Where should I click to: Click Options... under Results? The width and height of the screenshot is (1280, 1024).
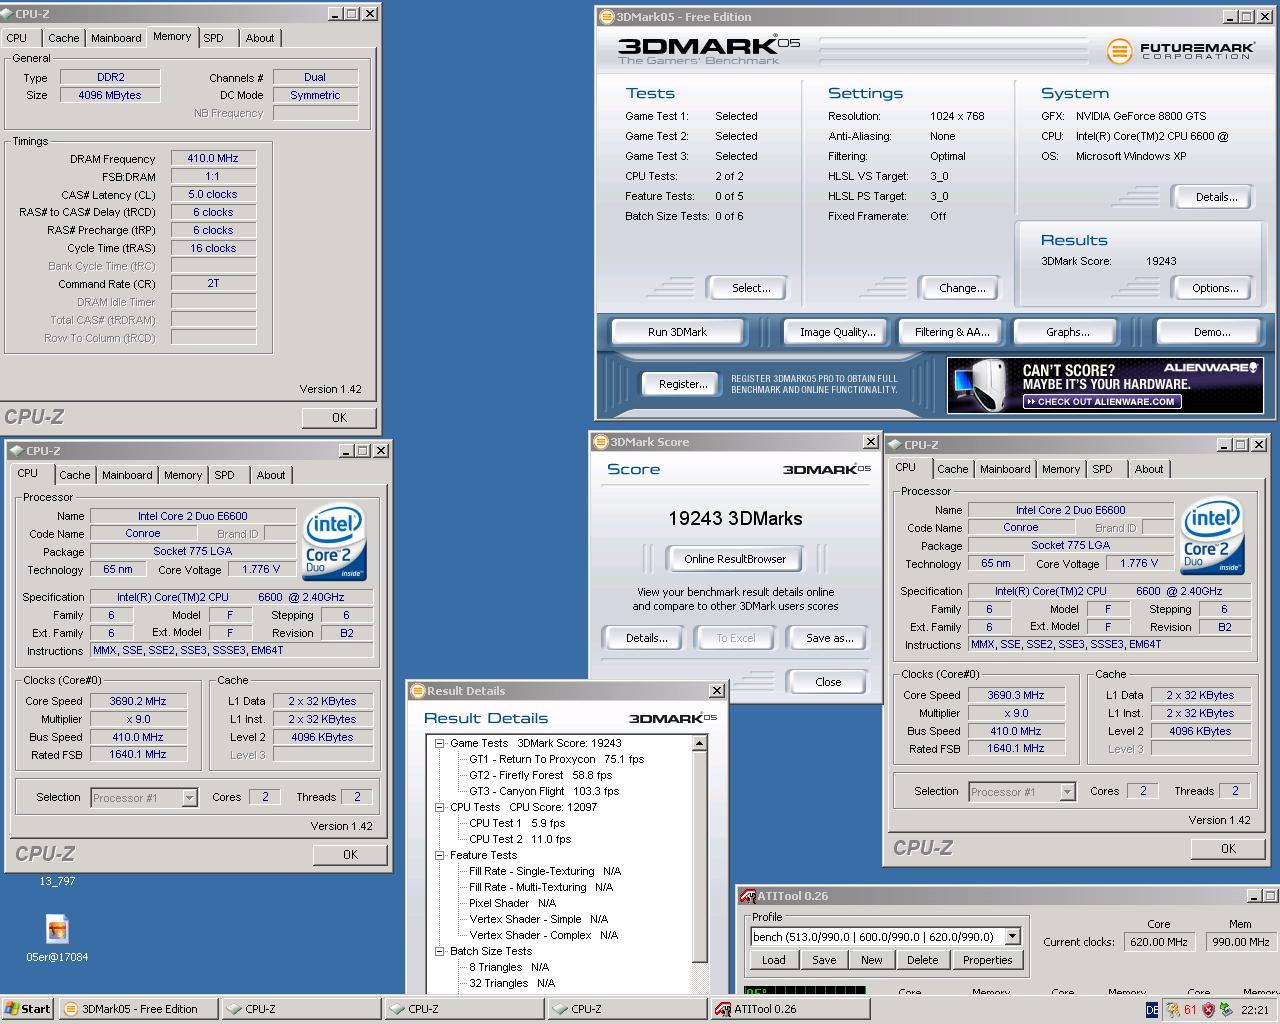1215,288
